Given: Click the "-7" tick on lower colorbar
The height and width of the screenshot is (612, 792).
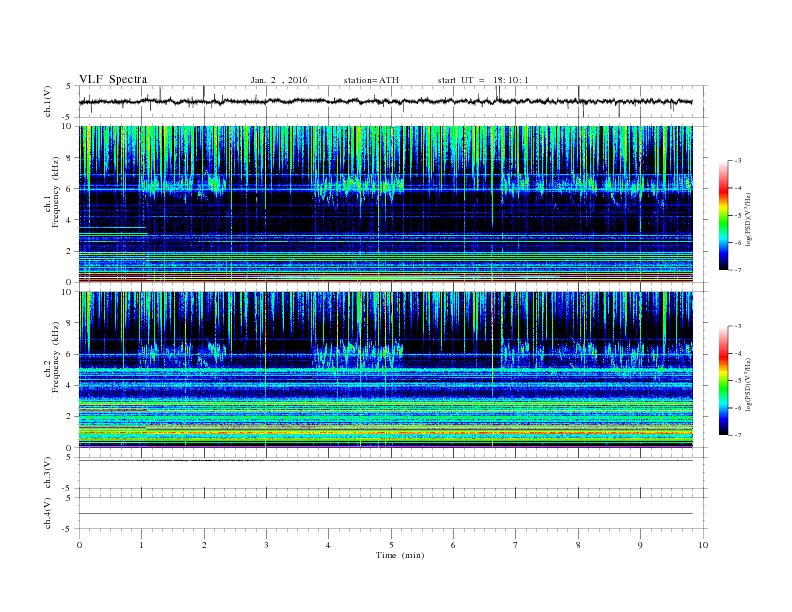Looking at the screenshot, I should [x=738, y=435].
